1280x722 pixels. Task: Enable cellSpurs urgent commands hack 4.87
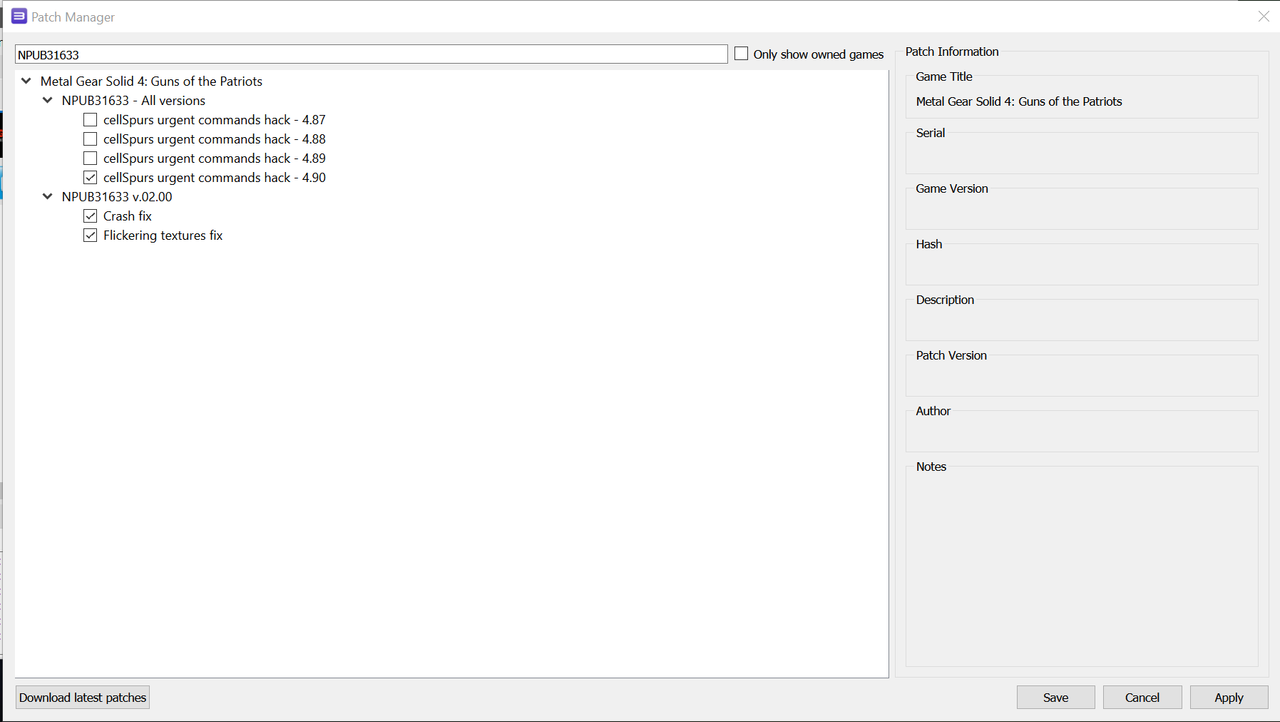tap(90, 120)
